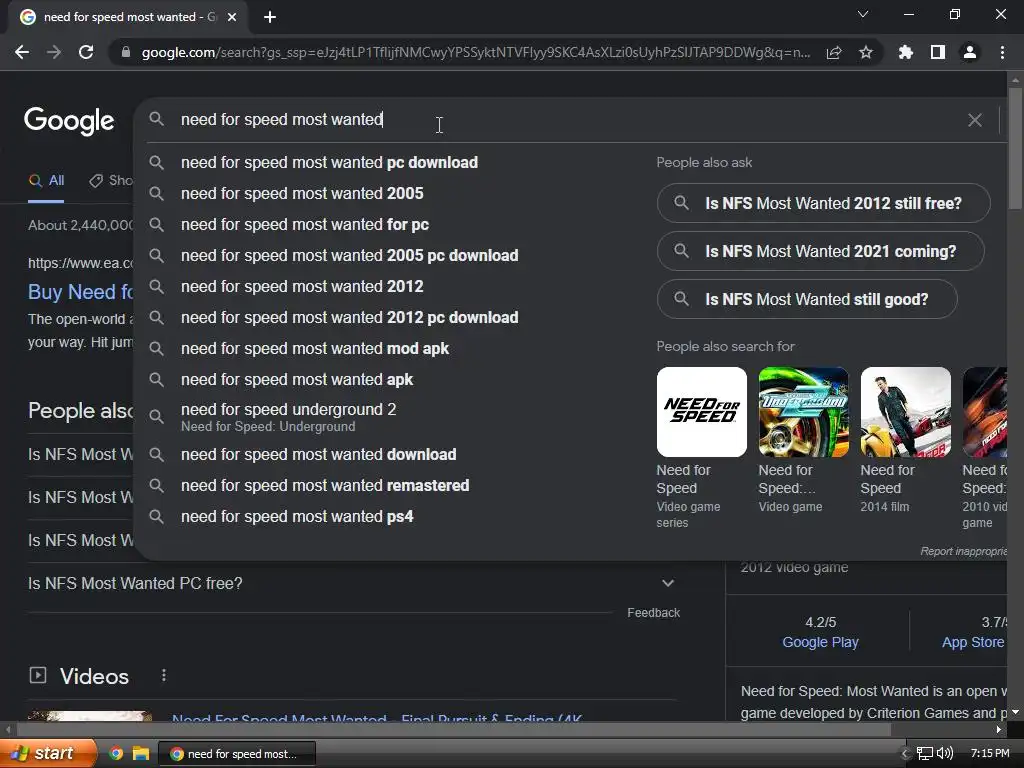The height and width of the screenshot is (768, 1024).
Task: Open the Chrome profile avatar
Action: coord(970,52)
